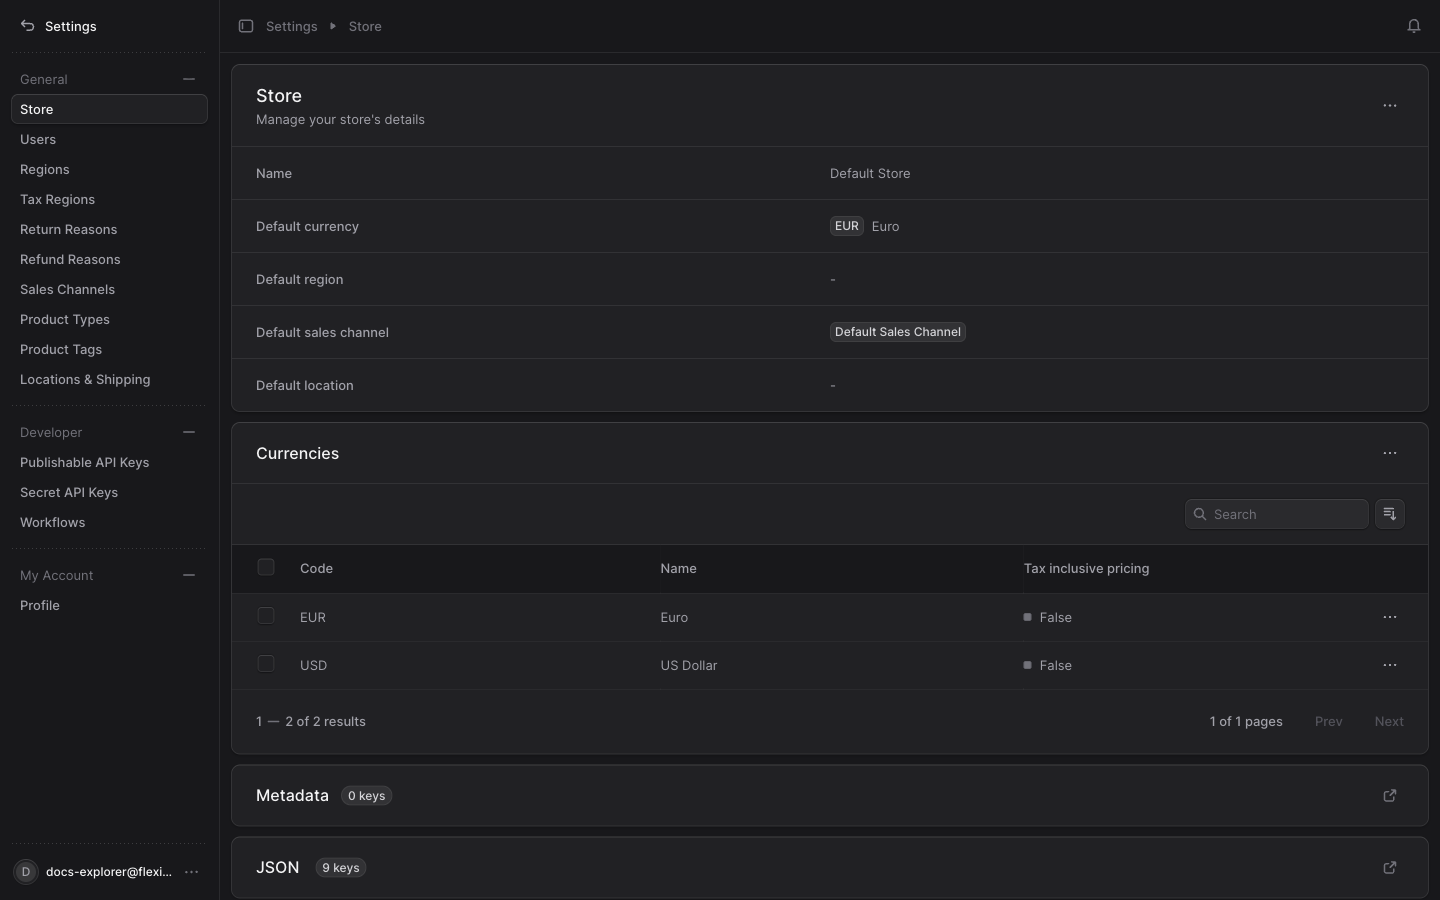This screenshot has width=1440, height=900.
Task: Collapse the General sidebar section
Action: 189,79
